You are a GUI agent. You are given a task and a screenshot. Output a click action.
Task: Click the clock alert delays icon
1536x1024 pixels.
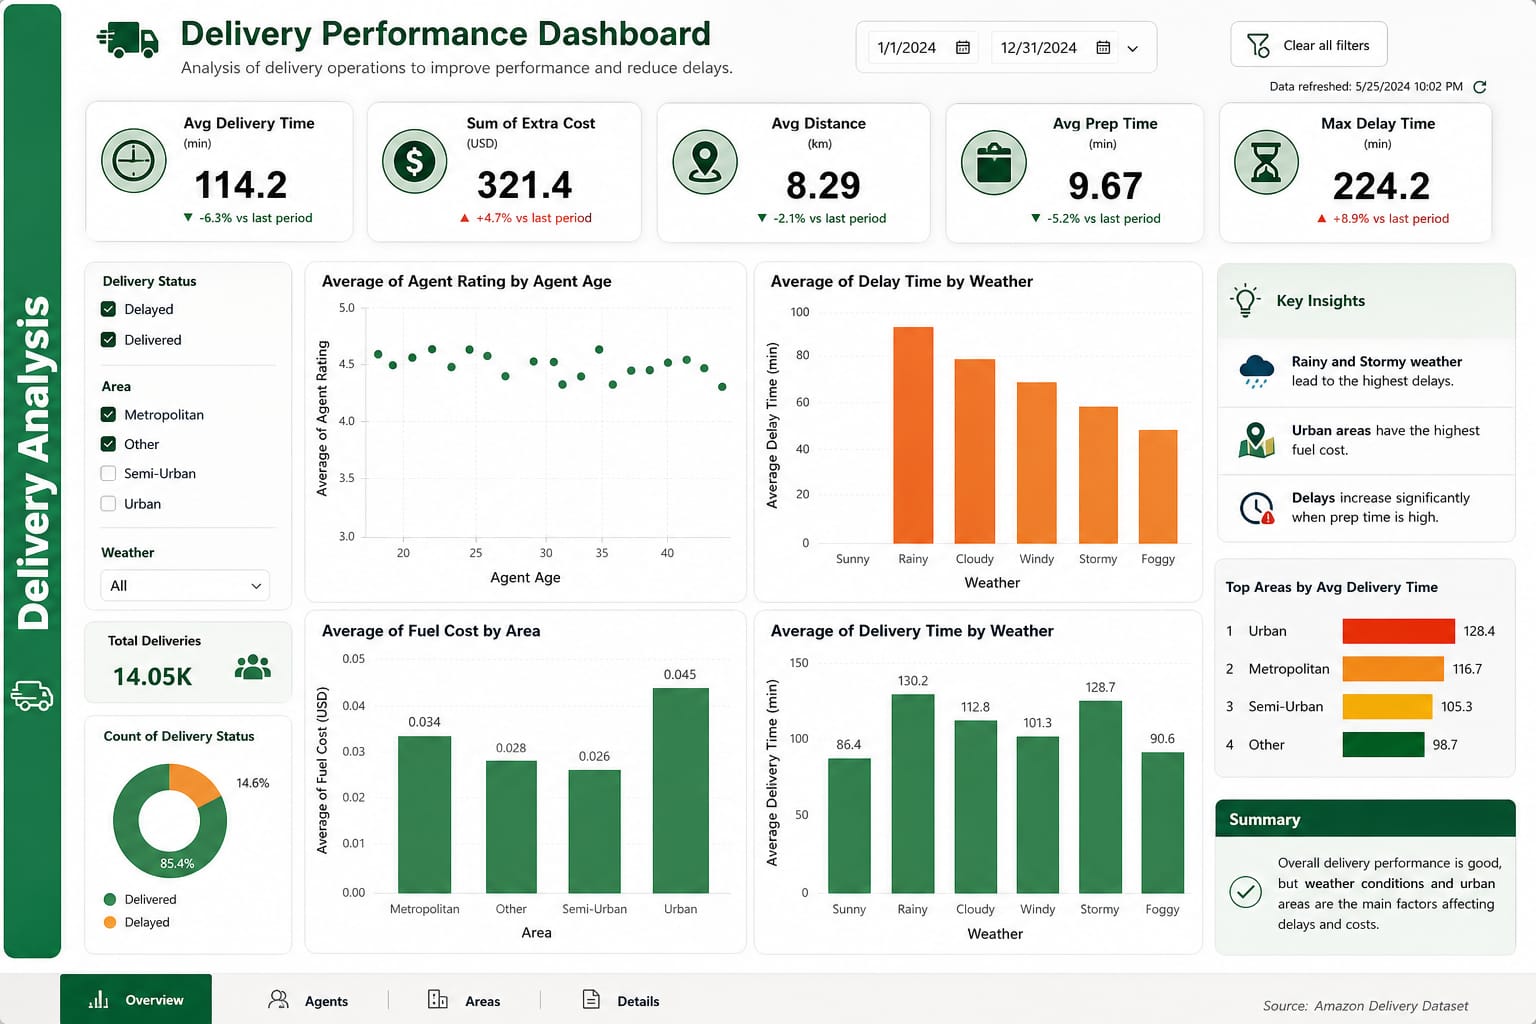[x=1257, y=508]
